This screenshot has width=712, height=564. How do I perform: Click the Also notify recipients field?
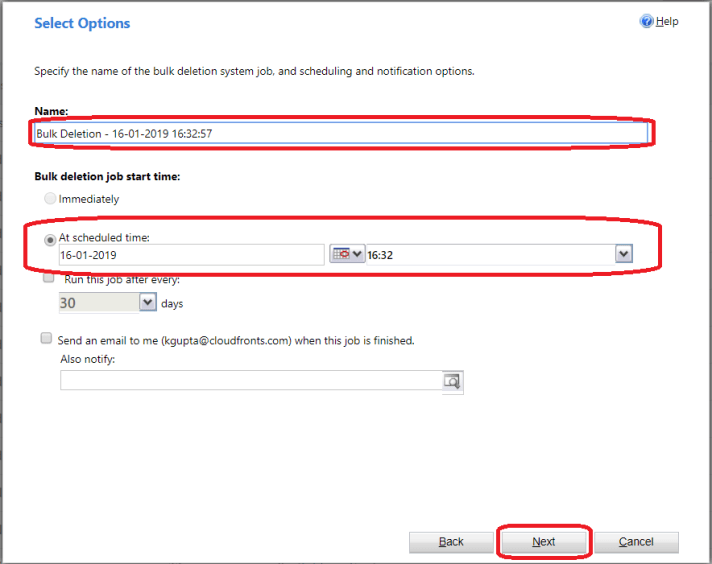pos(250,380)
